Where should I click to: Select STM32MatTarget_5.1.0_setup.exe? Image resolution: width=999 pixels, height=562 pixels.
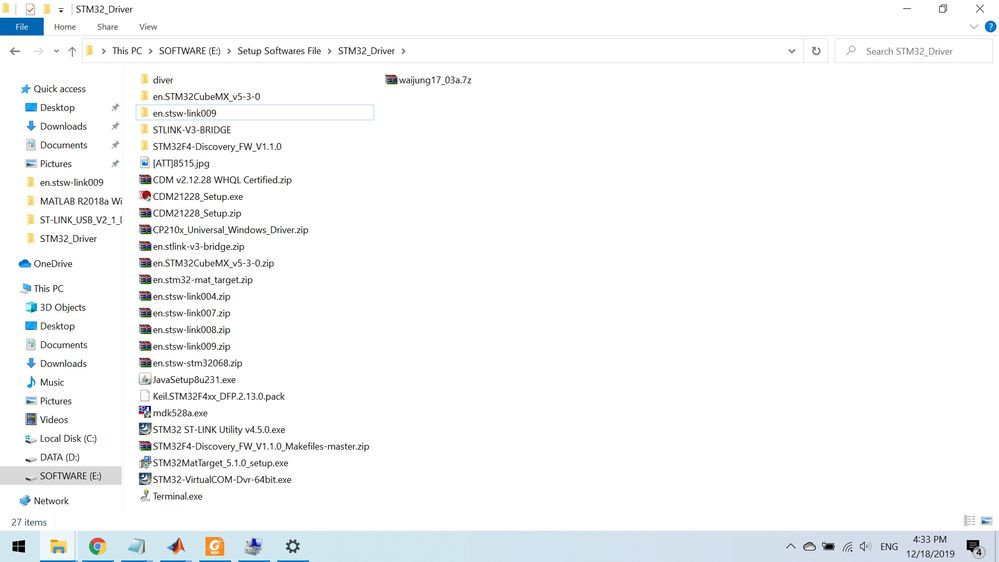[x=213, y=463]
